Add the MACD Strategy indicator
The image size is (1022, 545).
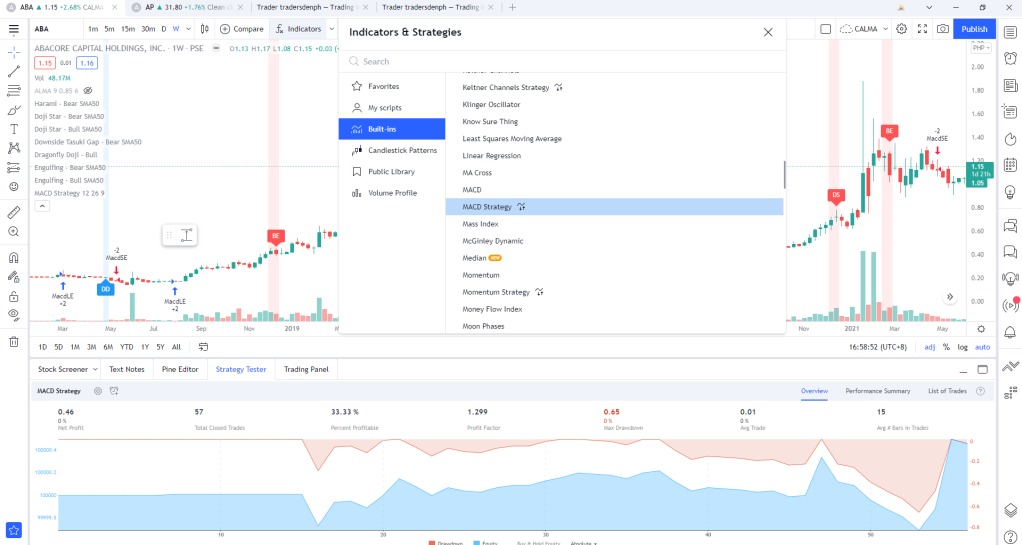click(615, 207)
